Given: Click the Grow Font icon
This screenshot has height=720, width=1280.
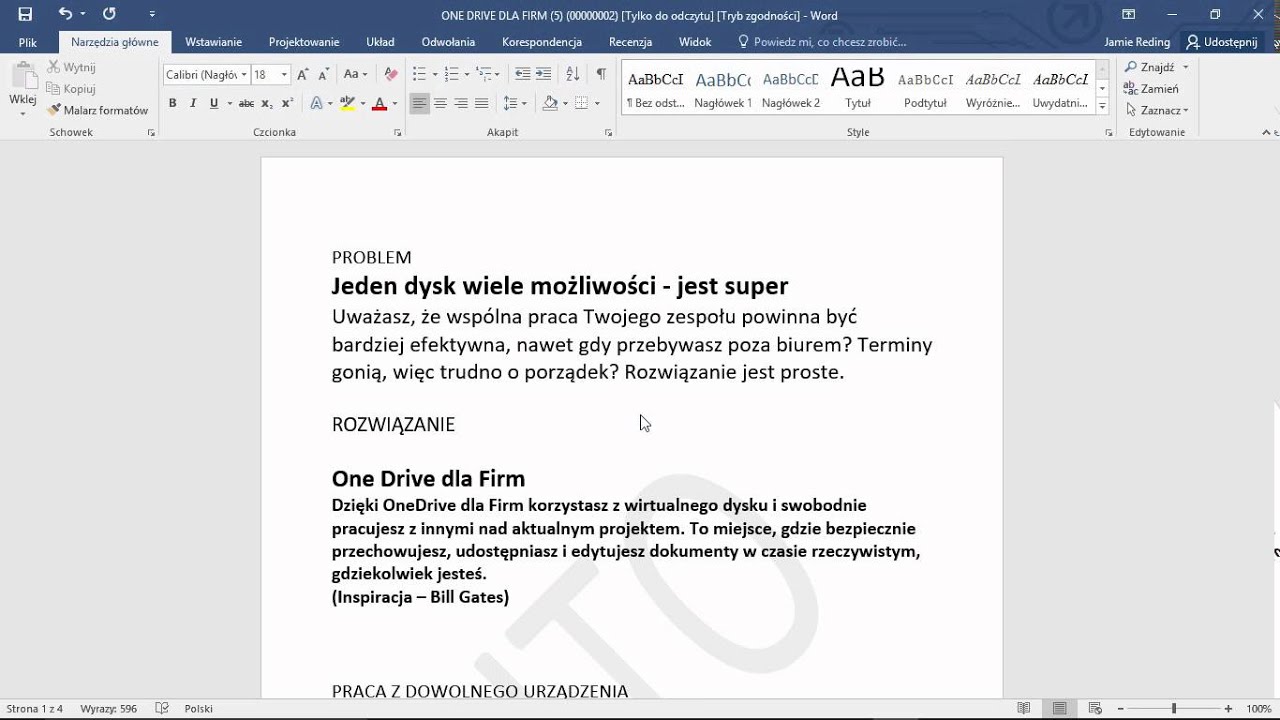Looking at the screenshot, I should [304, 75].
